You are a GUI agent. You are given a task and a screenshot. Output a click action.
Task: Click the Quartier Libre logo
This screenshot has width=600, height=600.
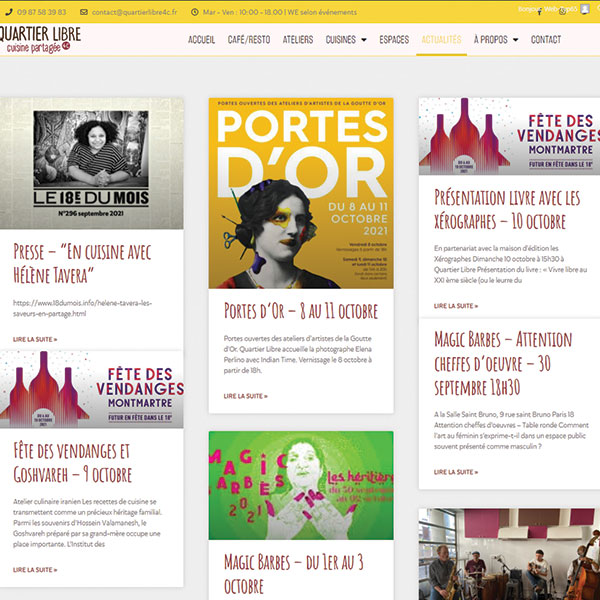point(40,39)
